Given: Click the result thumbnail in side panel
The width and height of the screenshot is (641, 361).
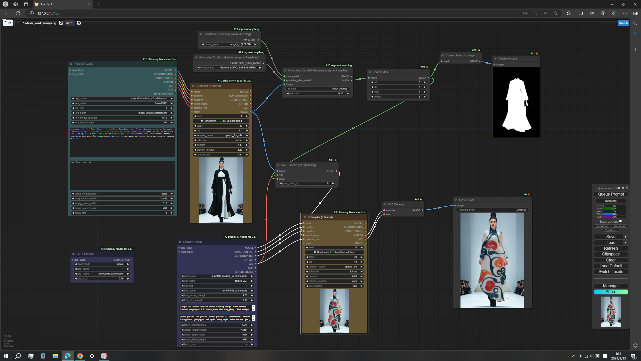Looking at the screenshot, I should pos(611,312).
